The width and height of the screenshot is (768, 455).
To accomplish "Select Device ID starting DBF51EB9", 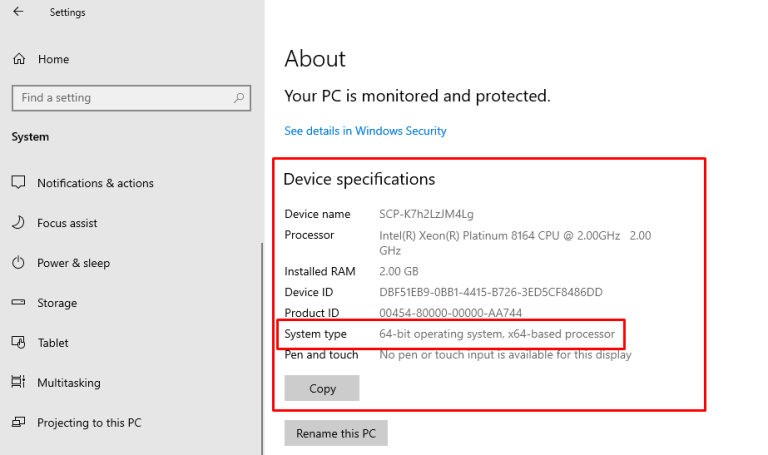I will tap(491, 292).
